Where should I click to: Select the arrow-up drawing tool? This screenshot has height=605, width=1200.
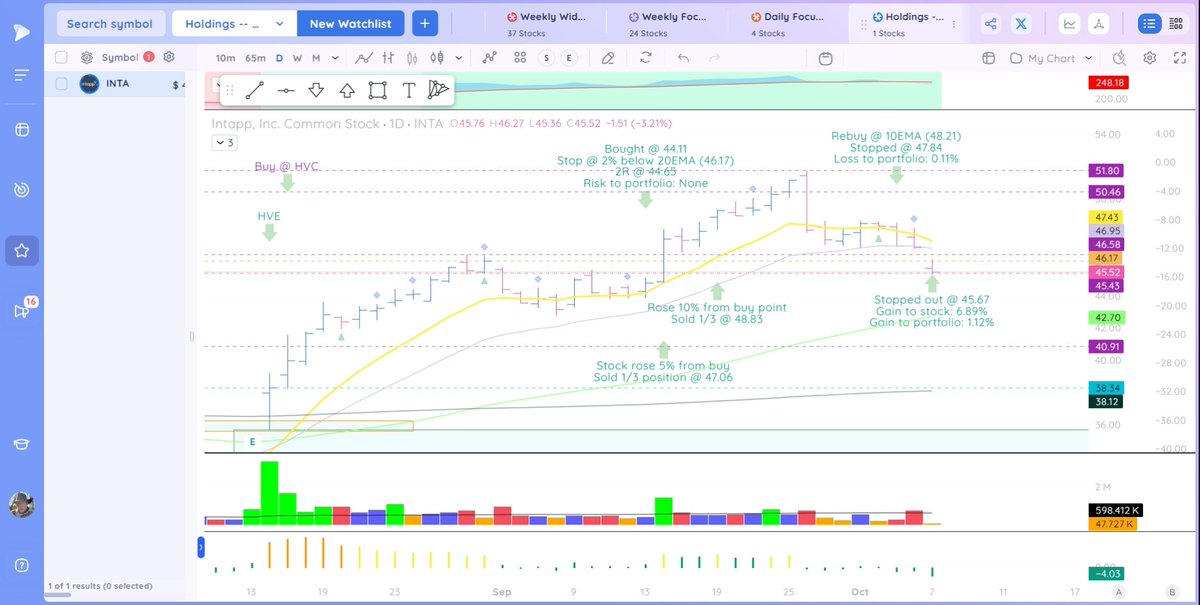[x=346, y=89]
